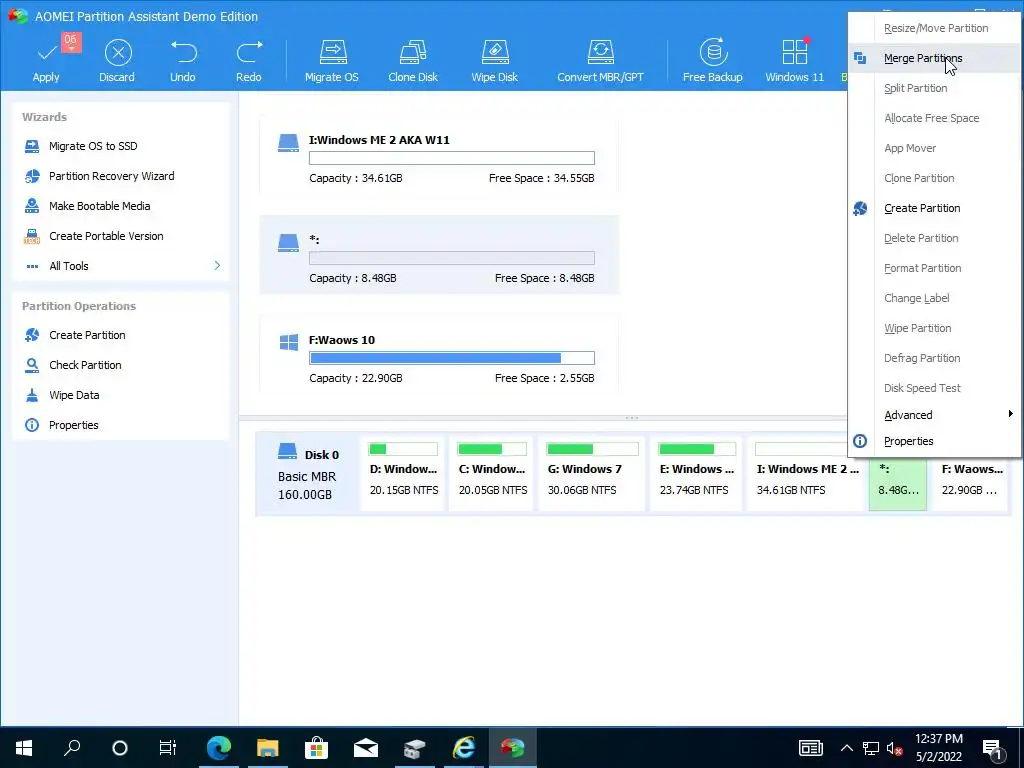Click Disk Speed Test menu entry
1024x768 pixels.
pos(934,389)
